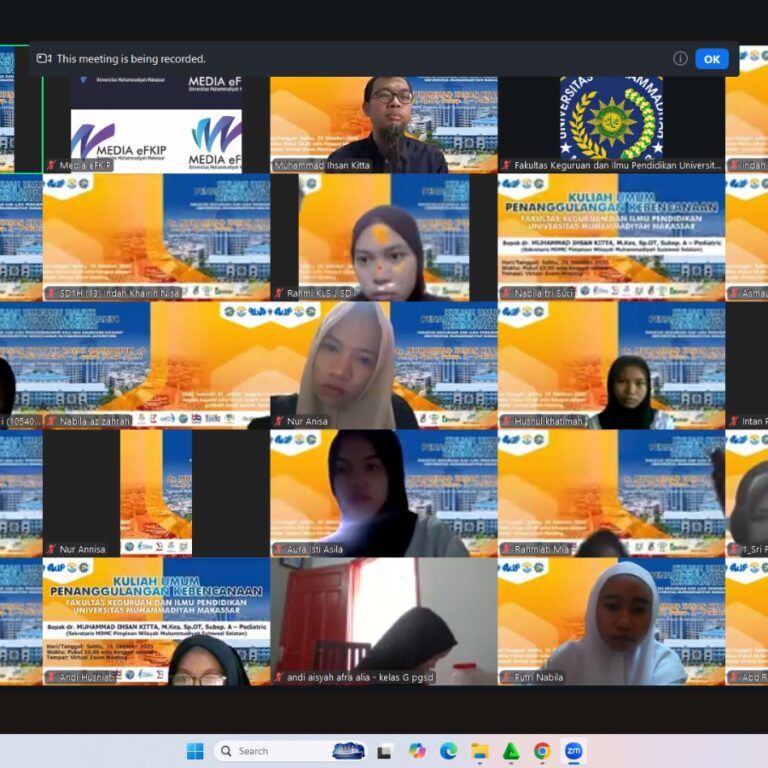Select the Media eFKIP participant tile
The image size is (768, 768).
(x=155, y=120)
